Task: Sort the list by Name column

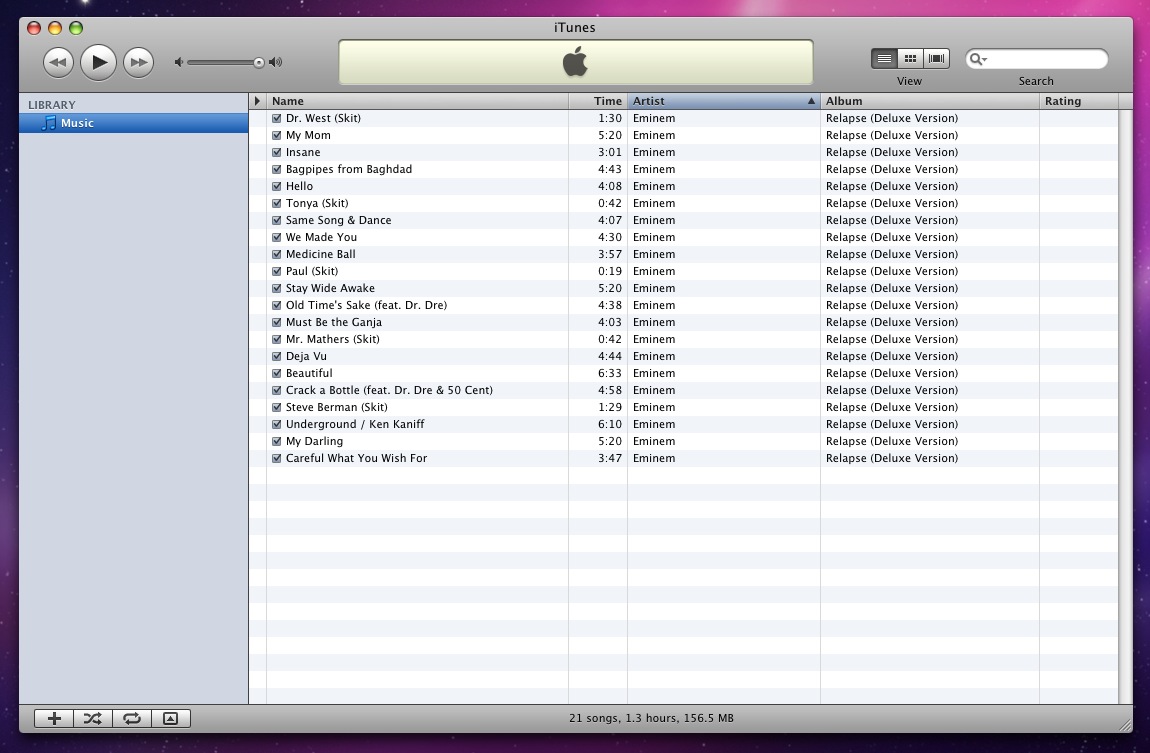Action: pyautogui.click(x=417, y=101)
